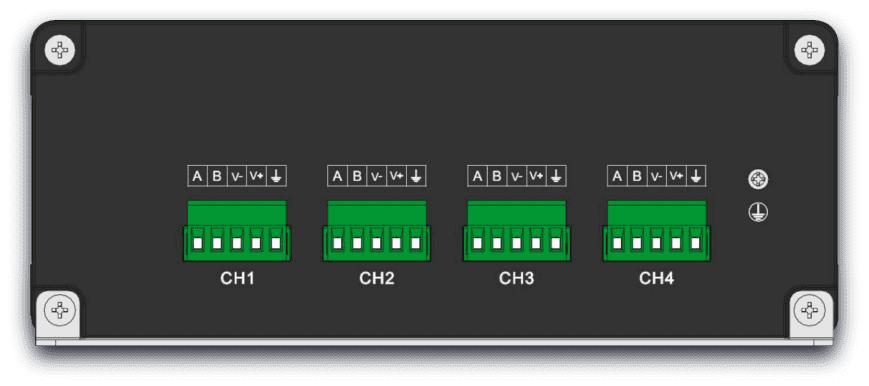Select the CH2 channel label
Image resolution: width=869 pixels, height=386 pixels.
pyautogui.click(x=377, y=278)
